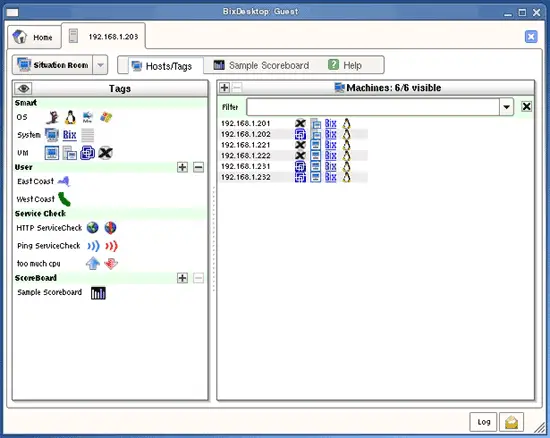
Task: Click the Ping ServiceCheck label
Action: [x=49, y=246]
